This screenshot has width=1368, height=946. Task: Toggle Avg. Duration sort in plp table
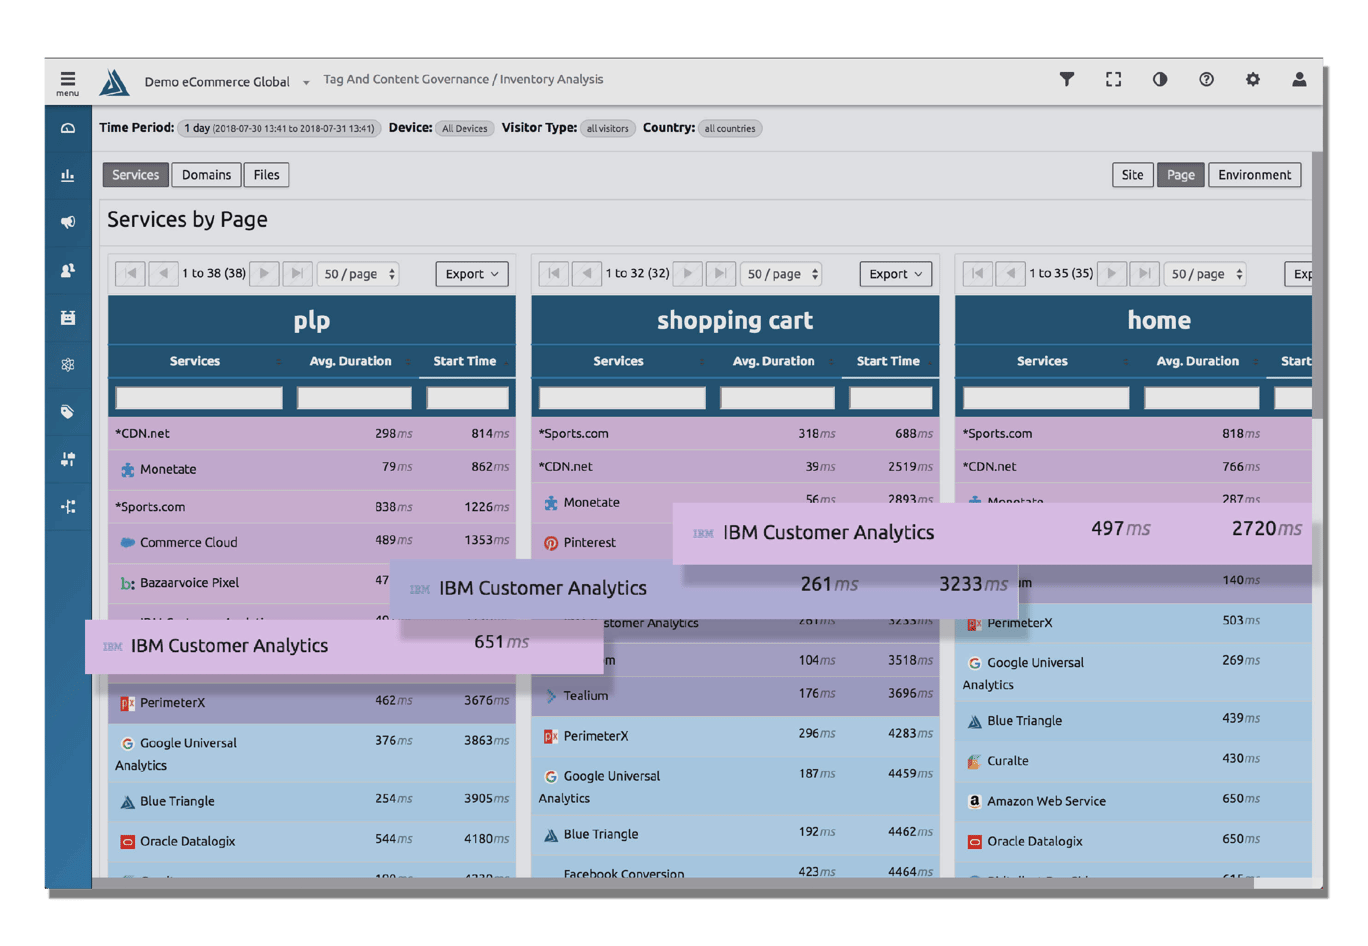(x=351, y=361)
